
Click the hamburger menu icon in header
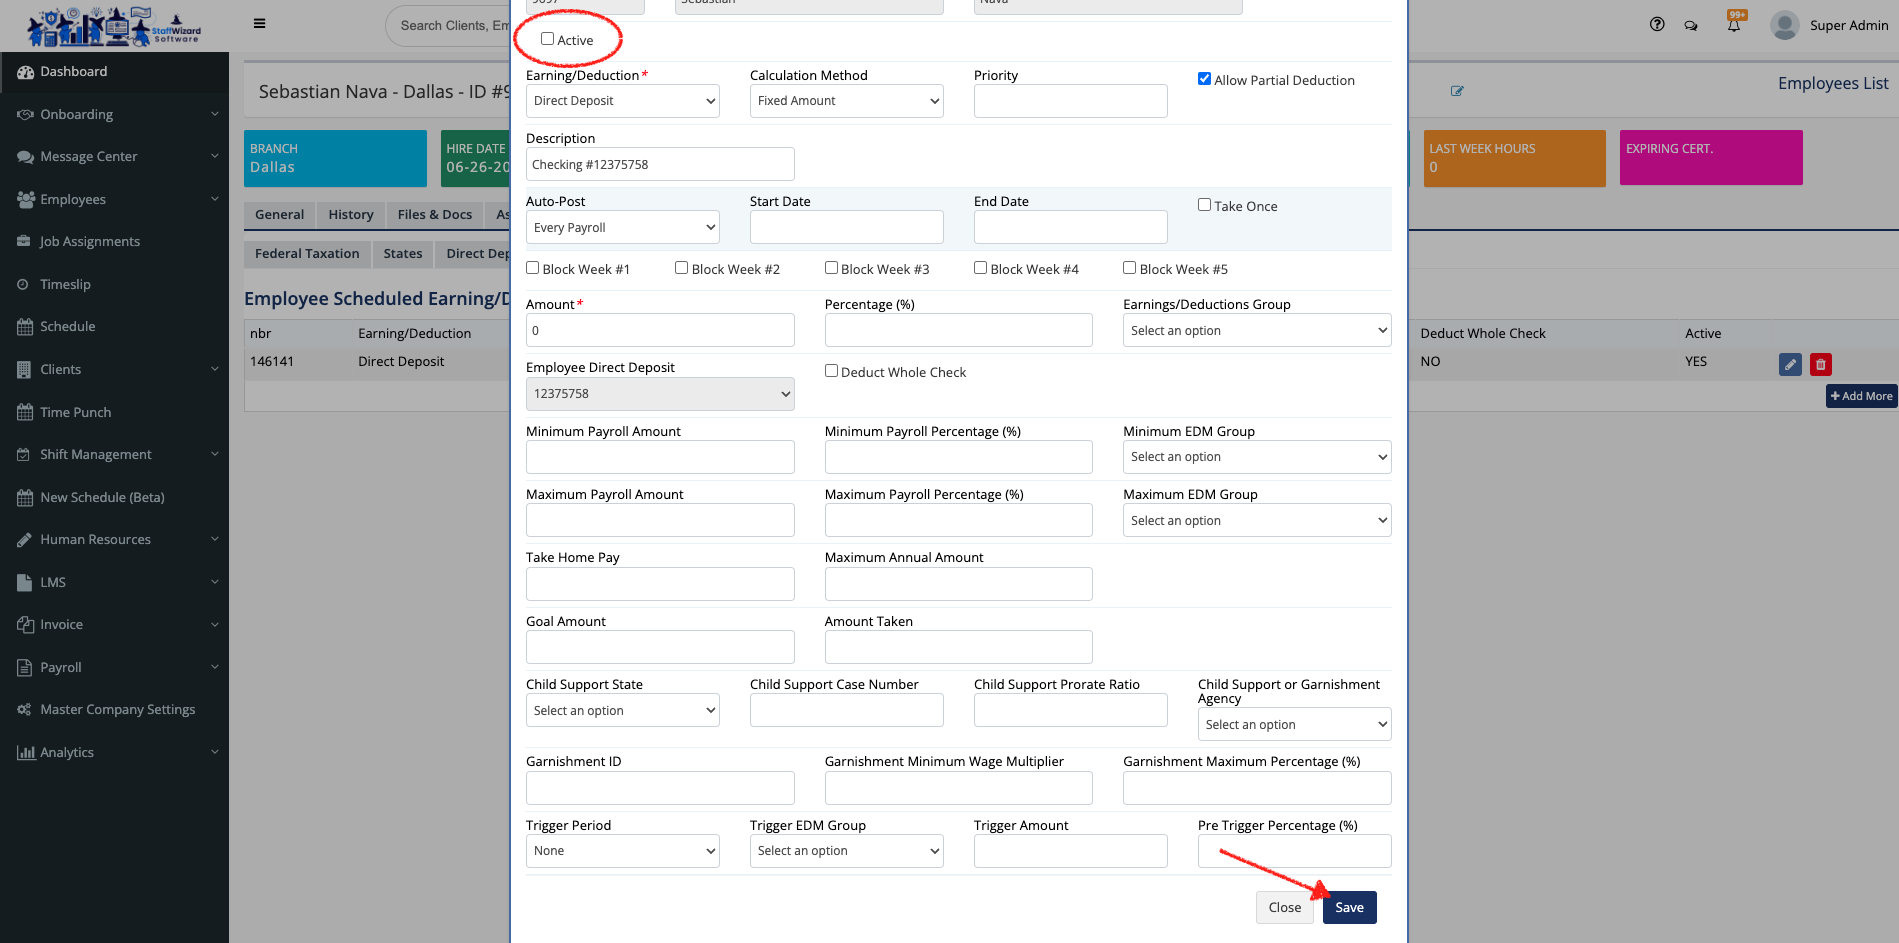(x=259, y=24)
